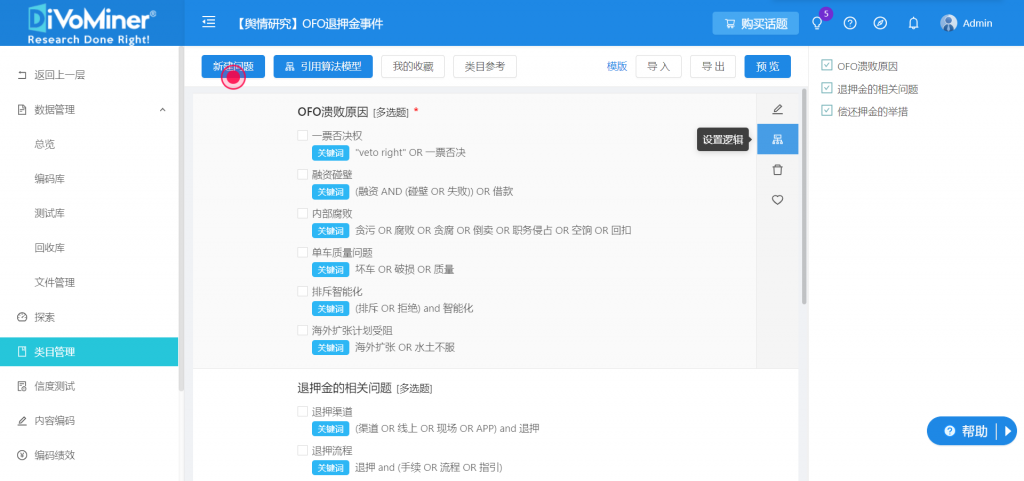Click the 内容编码 pen icon in sidebar
The height and width of the screenshot is (481, 1024).
(x=22, y=421)
